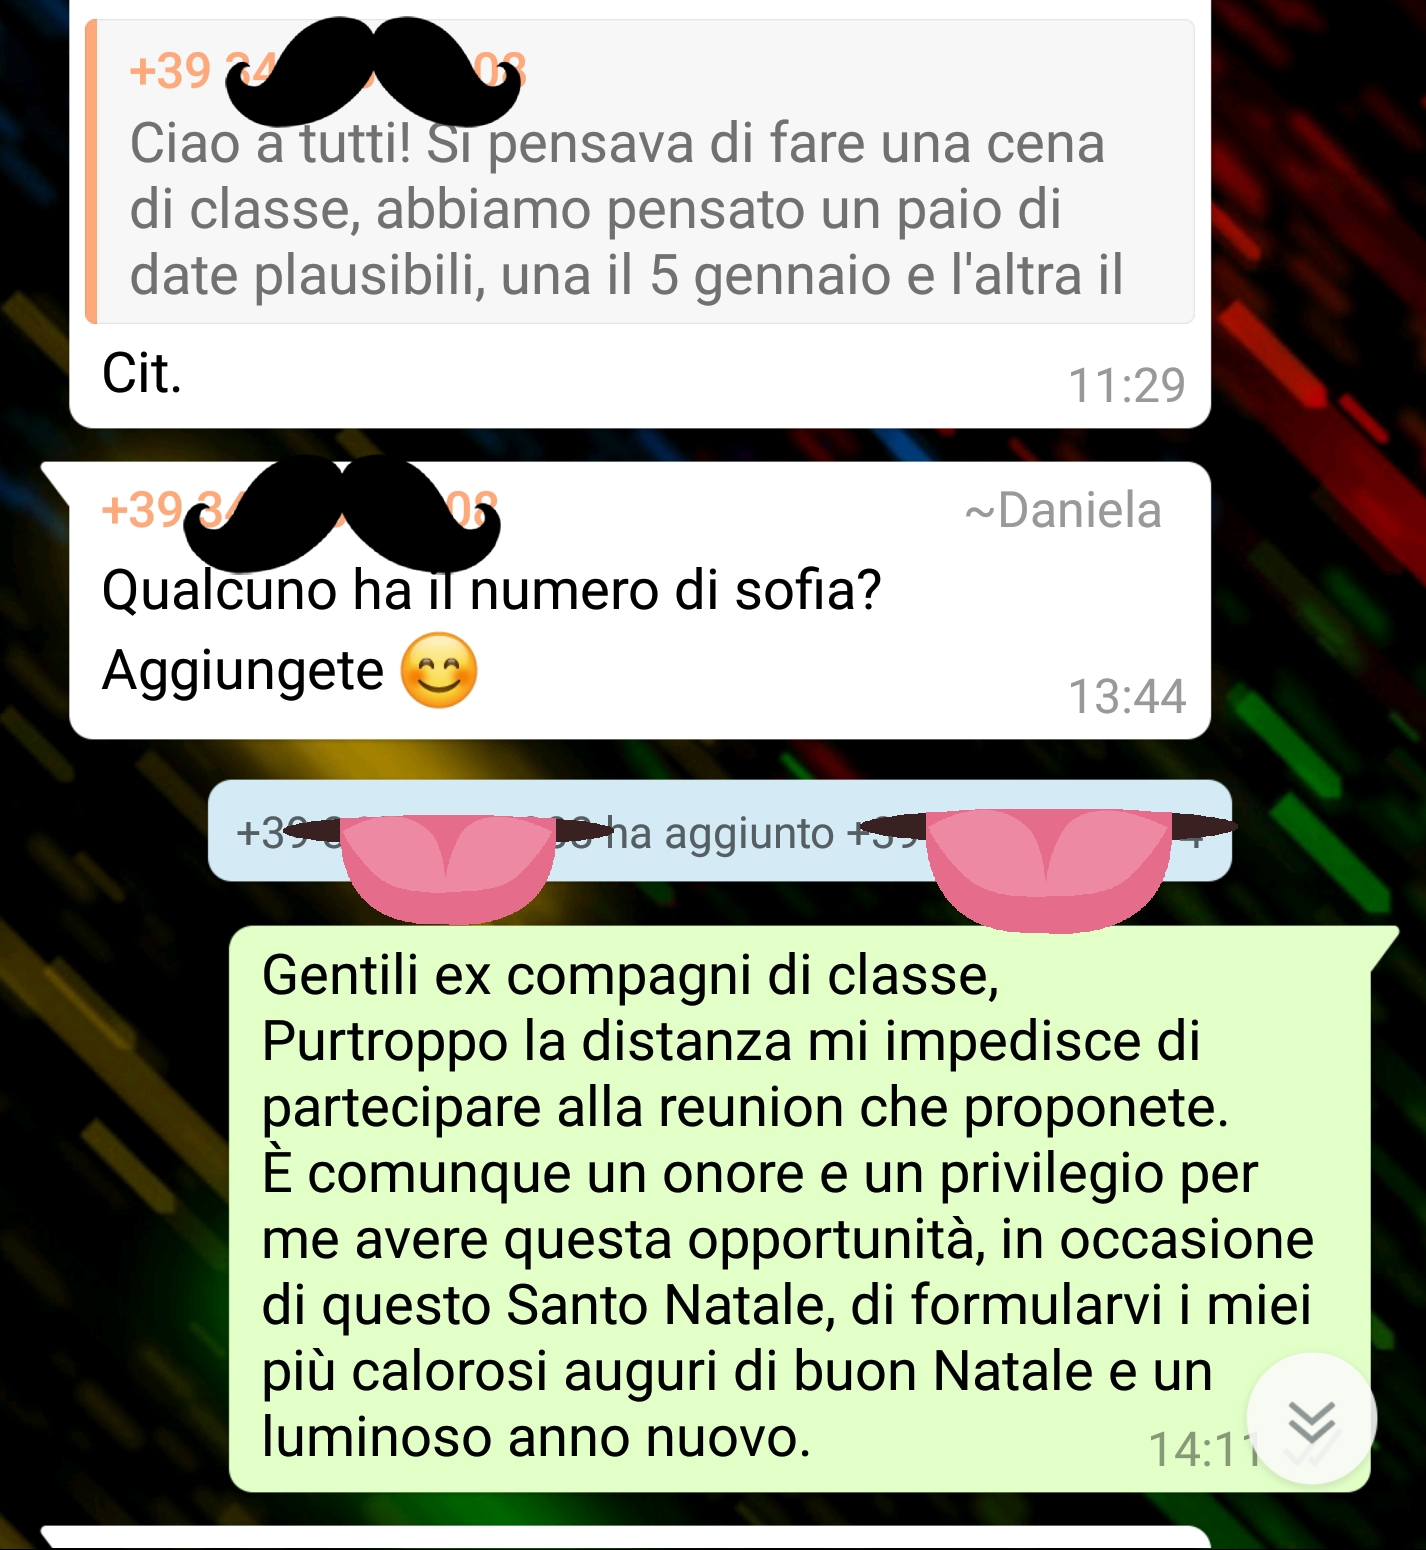Click the 14:11 timestamp on green message

tap(1205, 1449)
